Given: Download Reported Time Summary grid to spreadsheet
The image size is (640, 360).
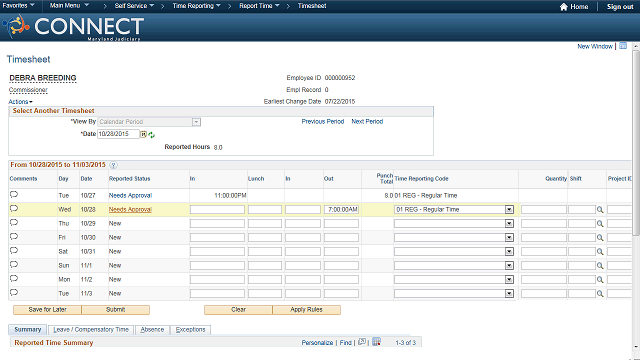Looking at the screenshot, I should click(x=376, y=342).
